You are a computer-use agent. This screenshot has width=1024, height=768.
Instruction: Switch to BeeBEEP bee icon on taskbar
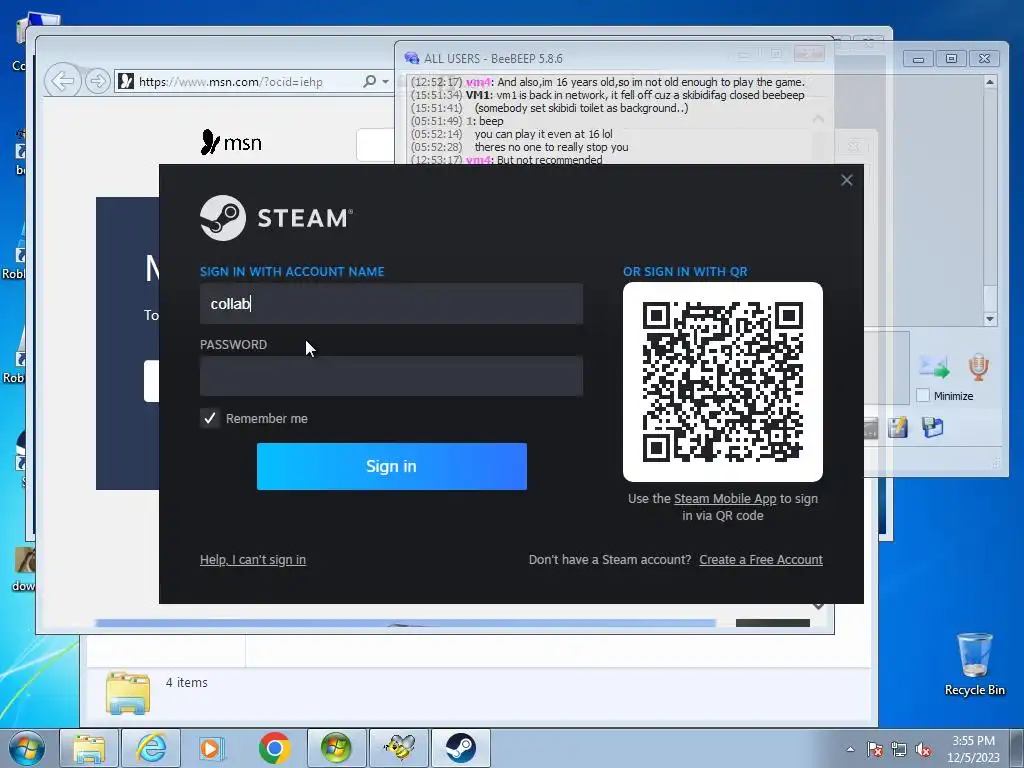(399, 748)
